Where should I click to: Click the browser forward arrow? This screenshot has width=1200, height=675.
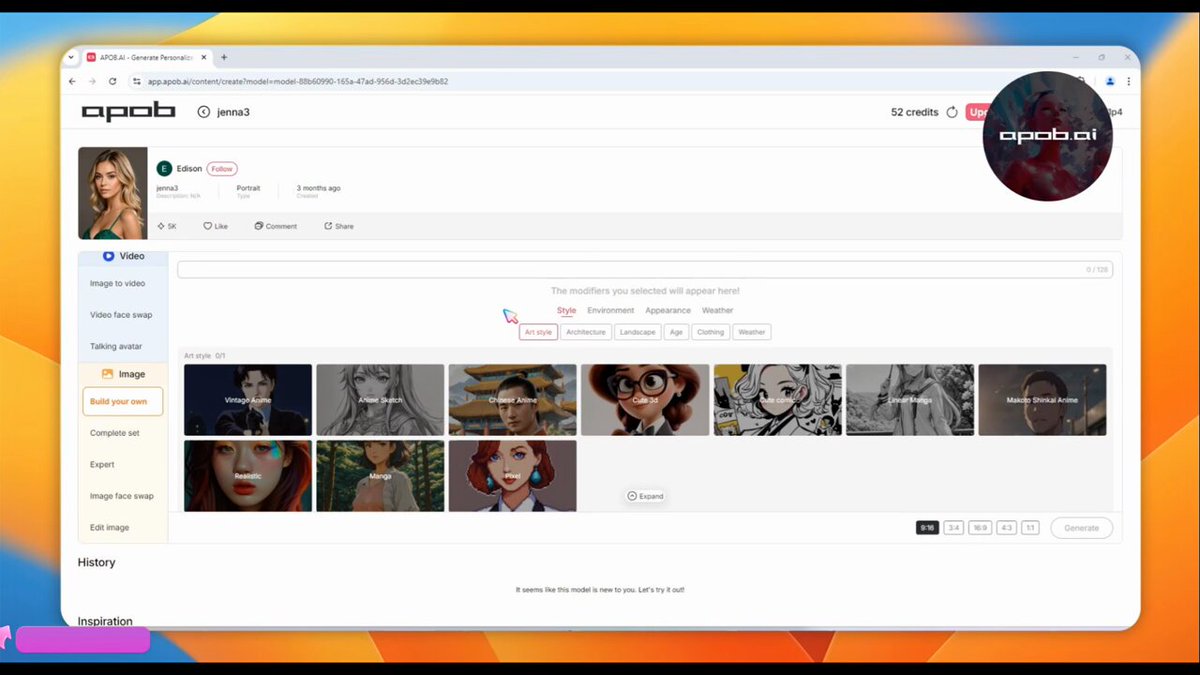click(92, 81)
